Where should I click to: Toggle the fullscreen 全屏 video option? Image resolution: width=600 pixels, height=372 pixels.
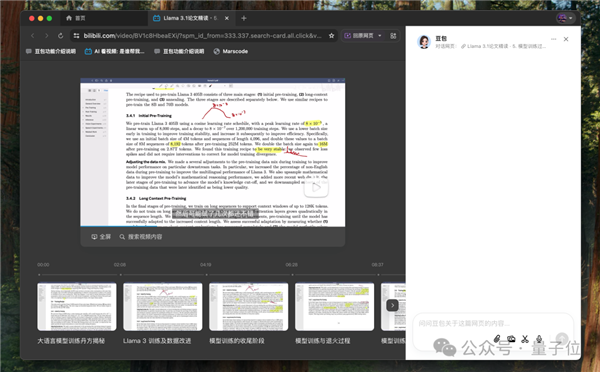101,237
